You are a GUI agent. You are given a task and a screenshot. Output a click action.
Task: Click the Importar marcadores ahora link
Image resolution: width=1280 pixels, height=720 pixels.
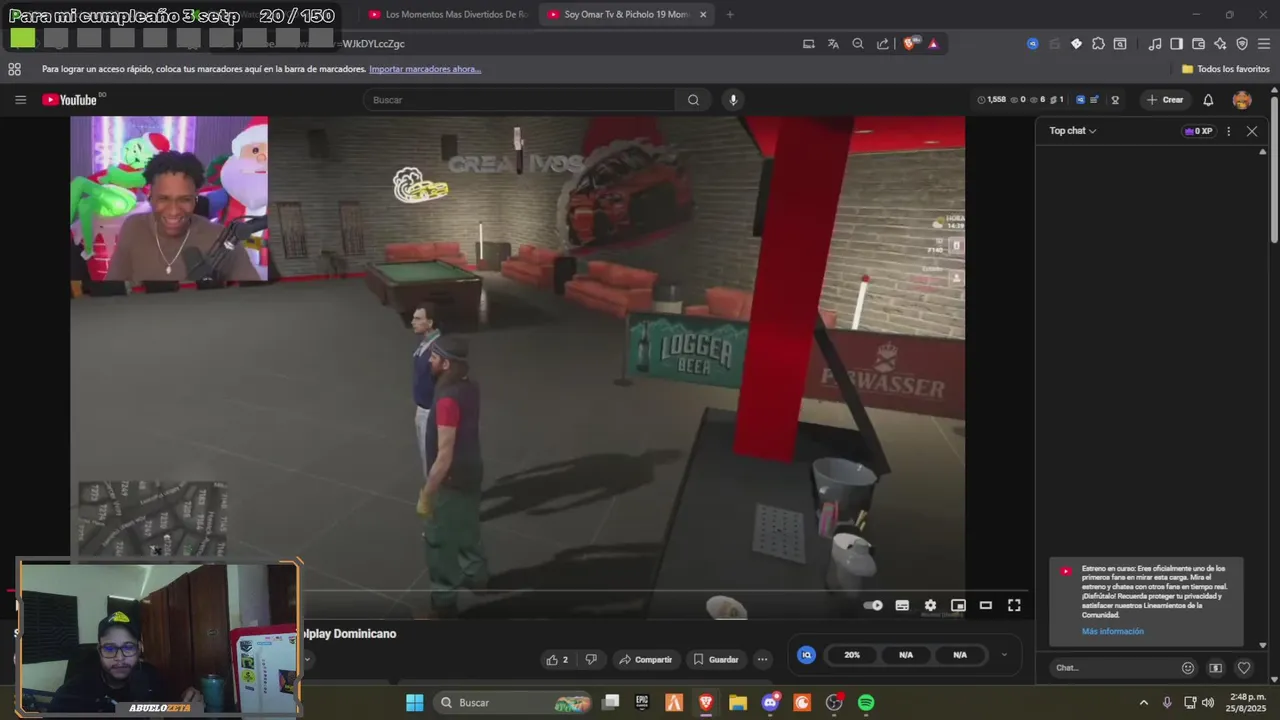point(425,69)
